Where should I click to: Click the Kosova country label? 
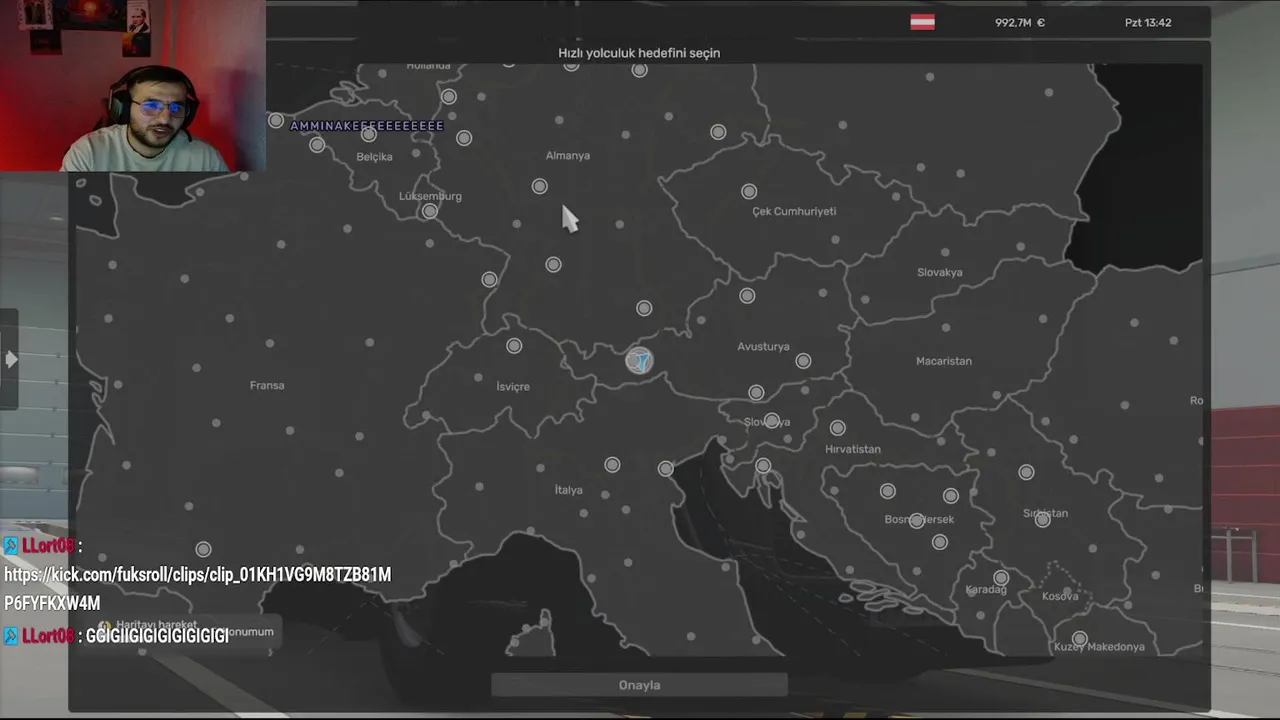[x=1060, y=596]
